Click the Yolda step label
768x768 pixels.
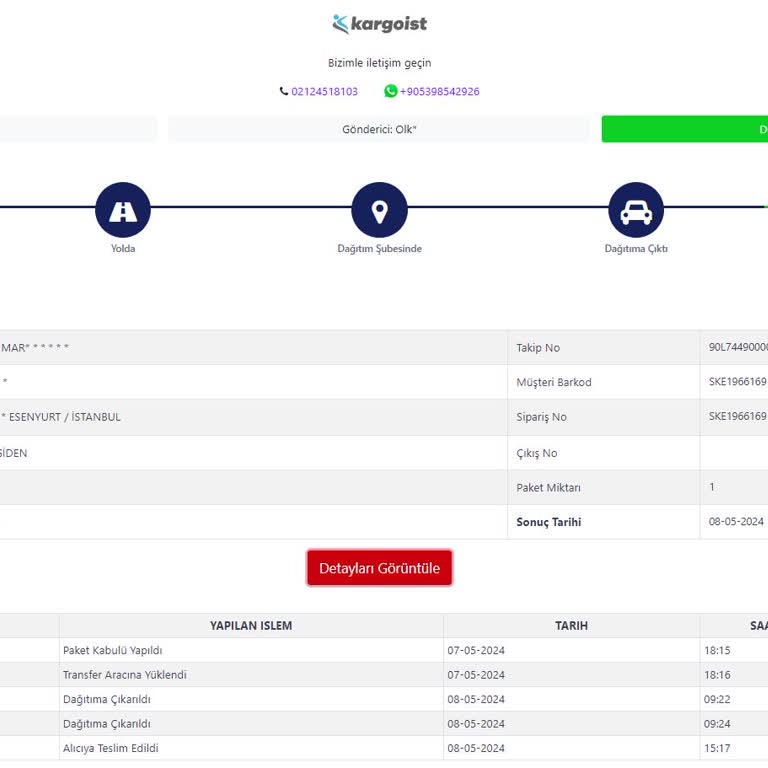pyautogui.click(x=123, y=248)
